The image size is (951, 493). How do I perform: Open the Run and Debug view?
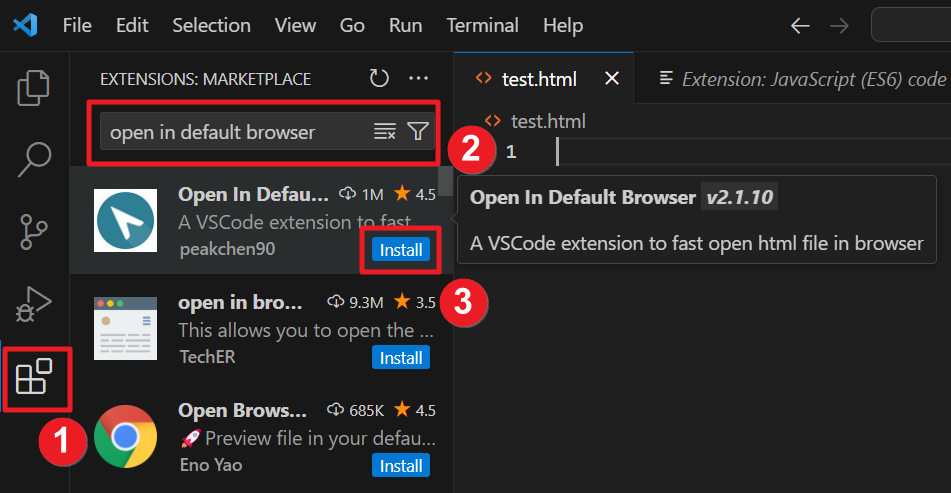click(x=33, y=304)
